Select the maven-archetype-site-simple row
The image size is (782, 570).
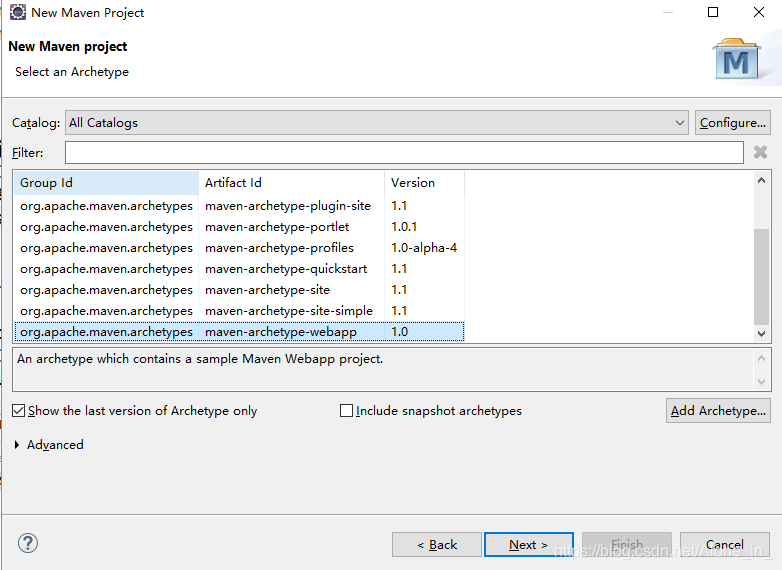(x=239, y=310)
